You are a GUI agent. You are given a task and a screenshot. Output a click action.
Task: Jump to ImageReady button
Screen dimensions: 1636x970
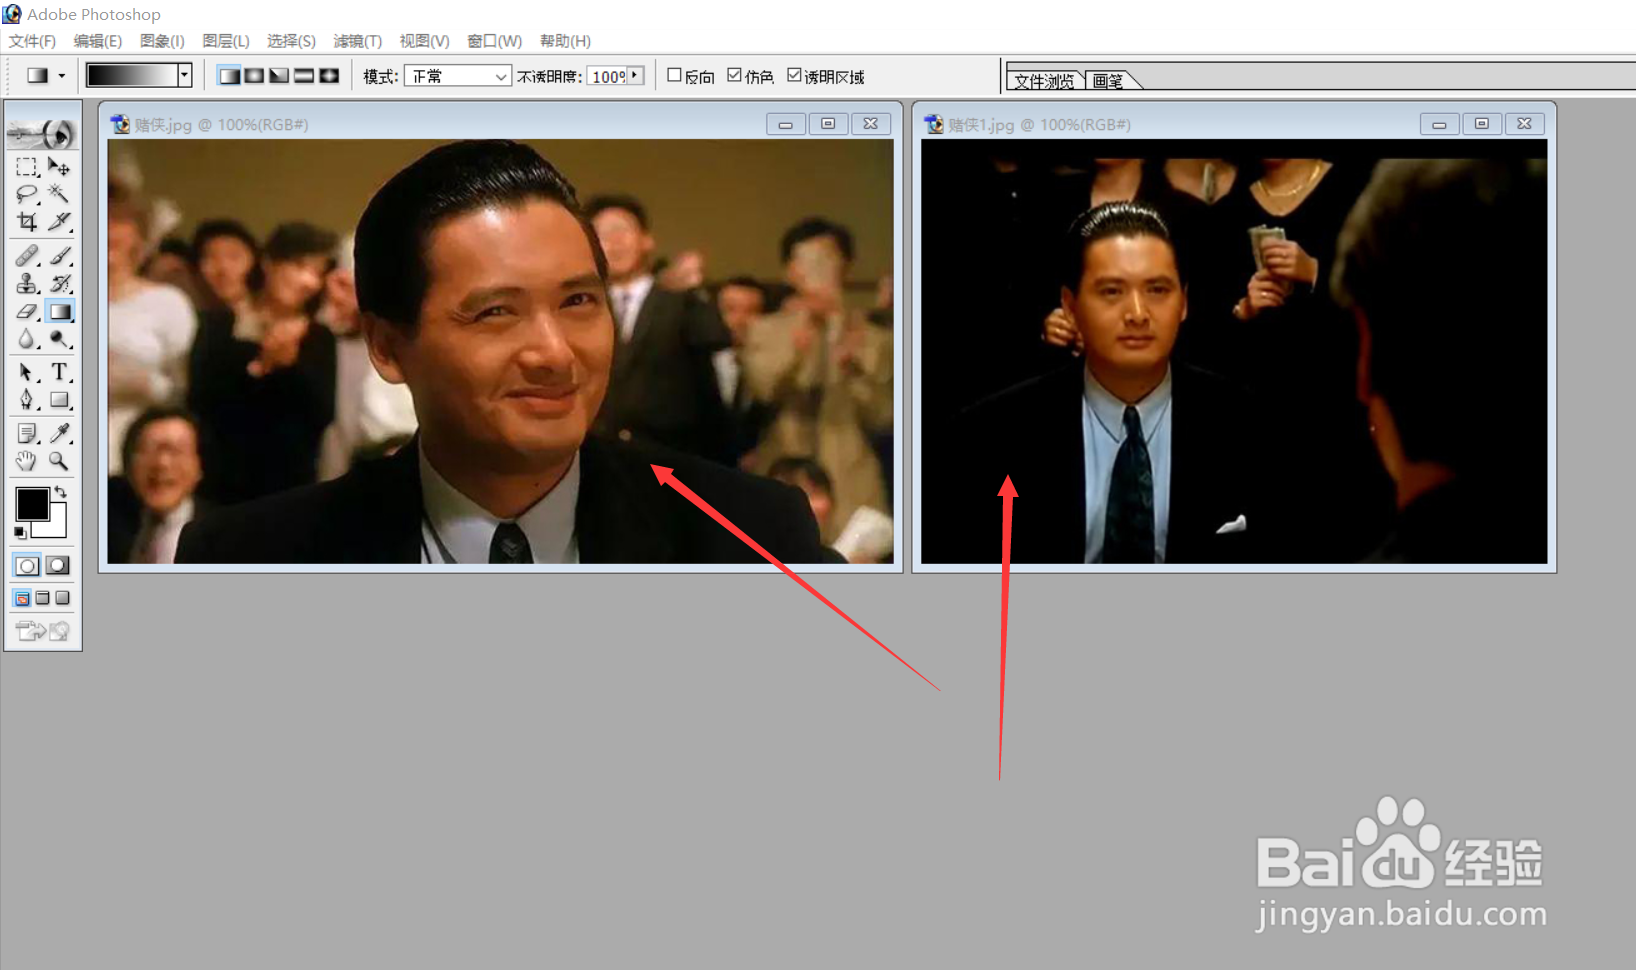[42, 630]
